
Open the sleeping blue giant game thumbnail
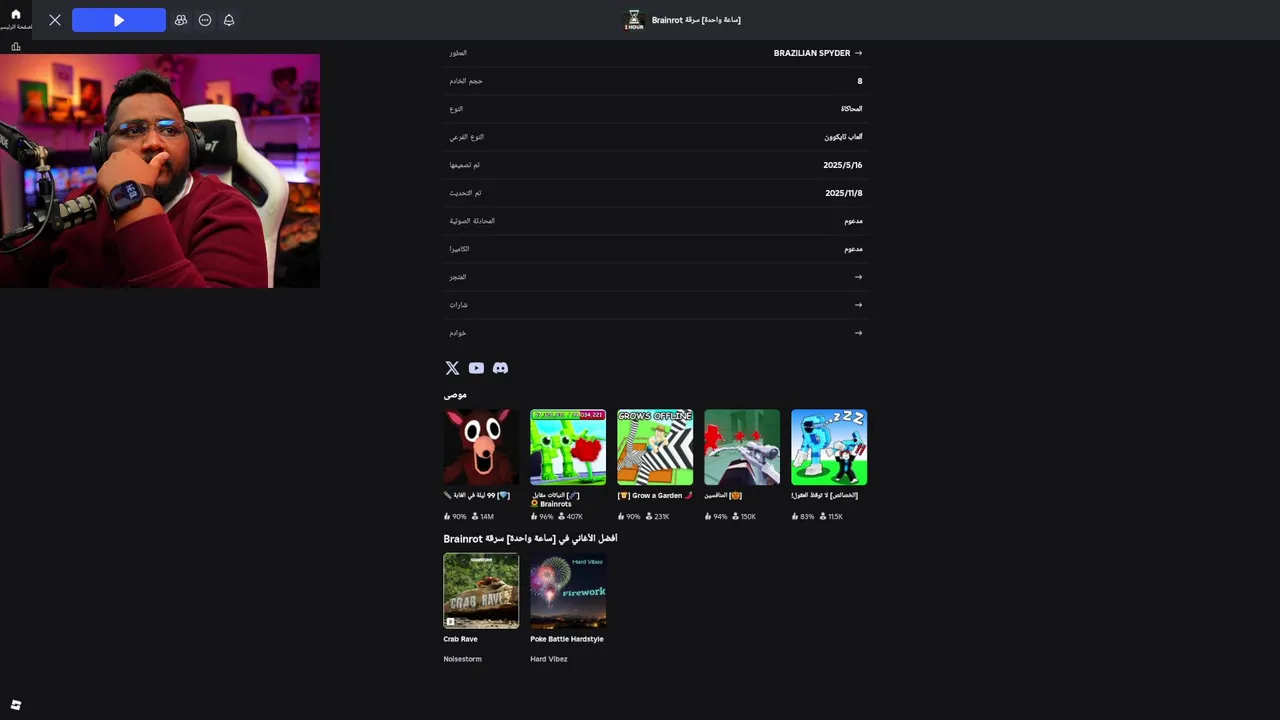829,447
